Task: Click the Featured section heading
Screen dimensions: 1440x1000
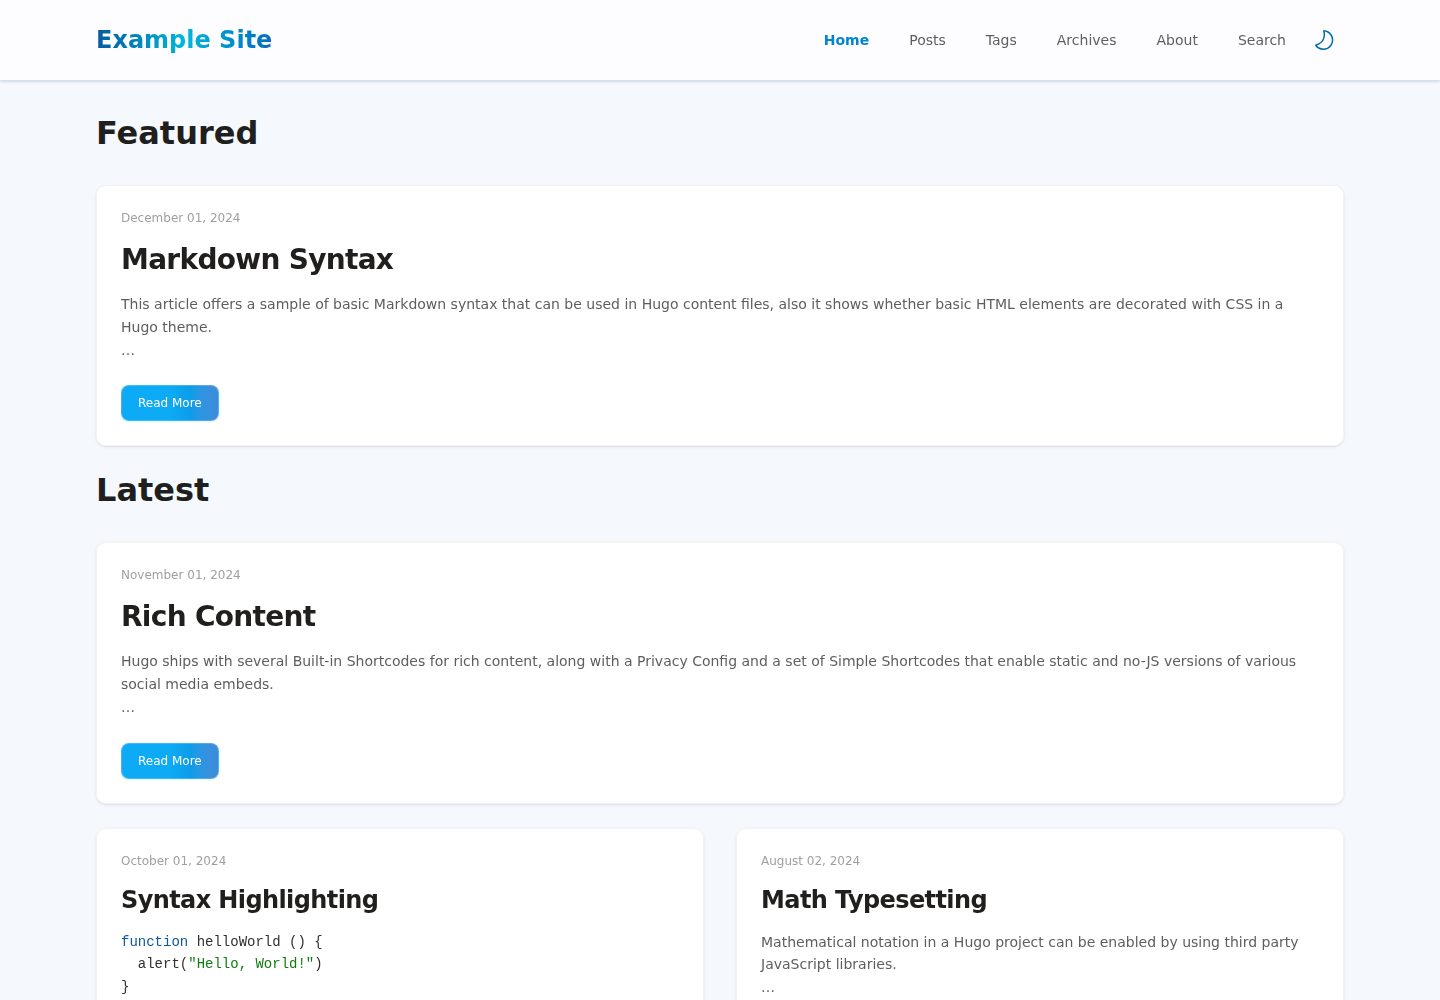Action: pyautogui.click(x=177, y=133)
